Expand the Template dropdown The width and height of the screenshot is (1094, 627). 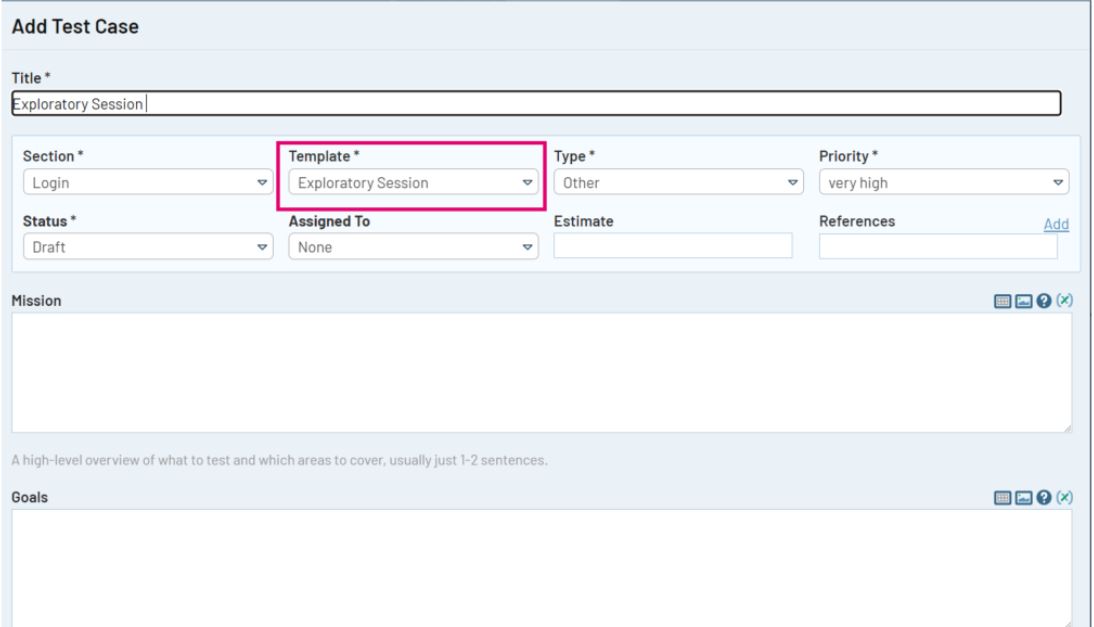[412, 183]
